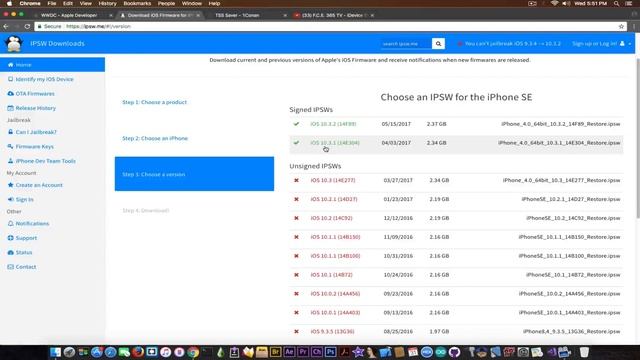Click the browser back arrow
The height and width of the screenshot is (360, 640).
pos(6,26)
